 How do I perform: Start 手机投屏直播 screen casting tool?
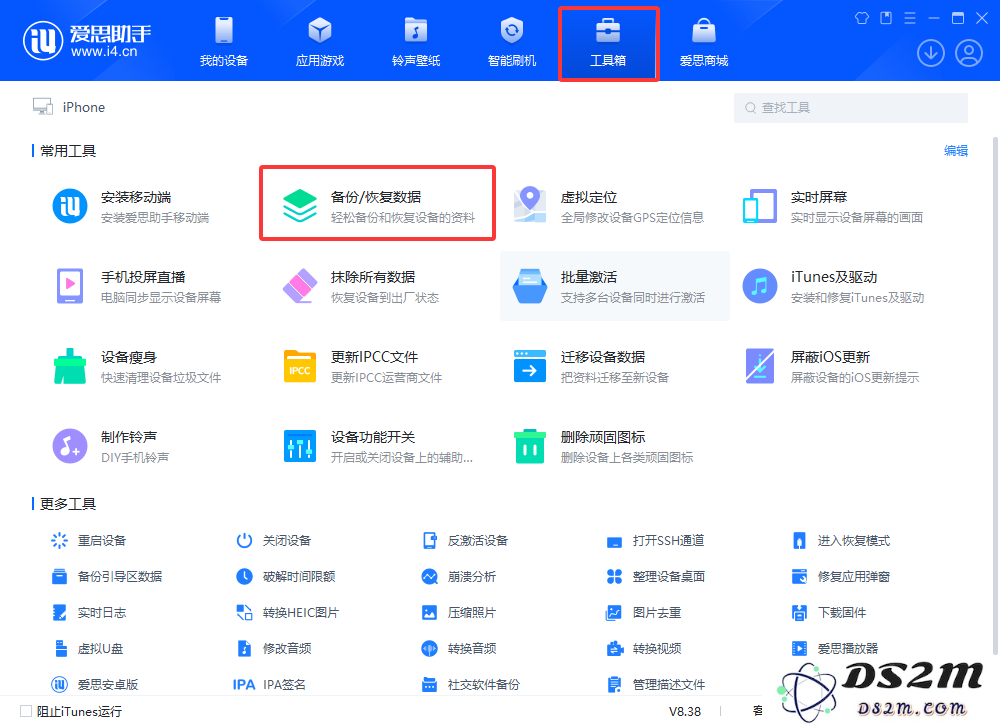coord(139,286)
